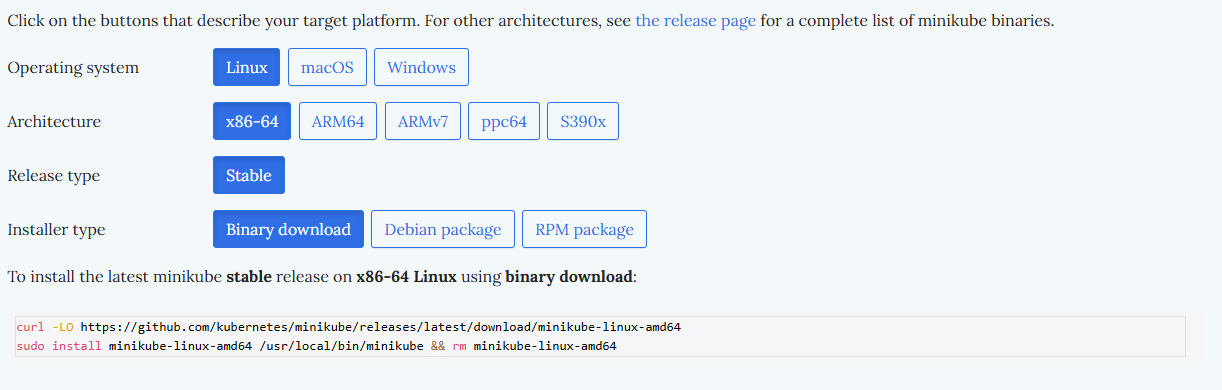Click the Installer type label
Viewport: 1222px width, 390px height.
[x=56, y=230]
